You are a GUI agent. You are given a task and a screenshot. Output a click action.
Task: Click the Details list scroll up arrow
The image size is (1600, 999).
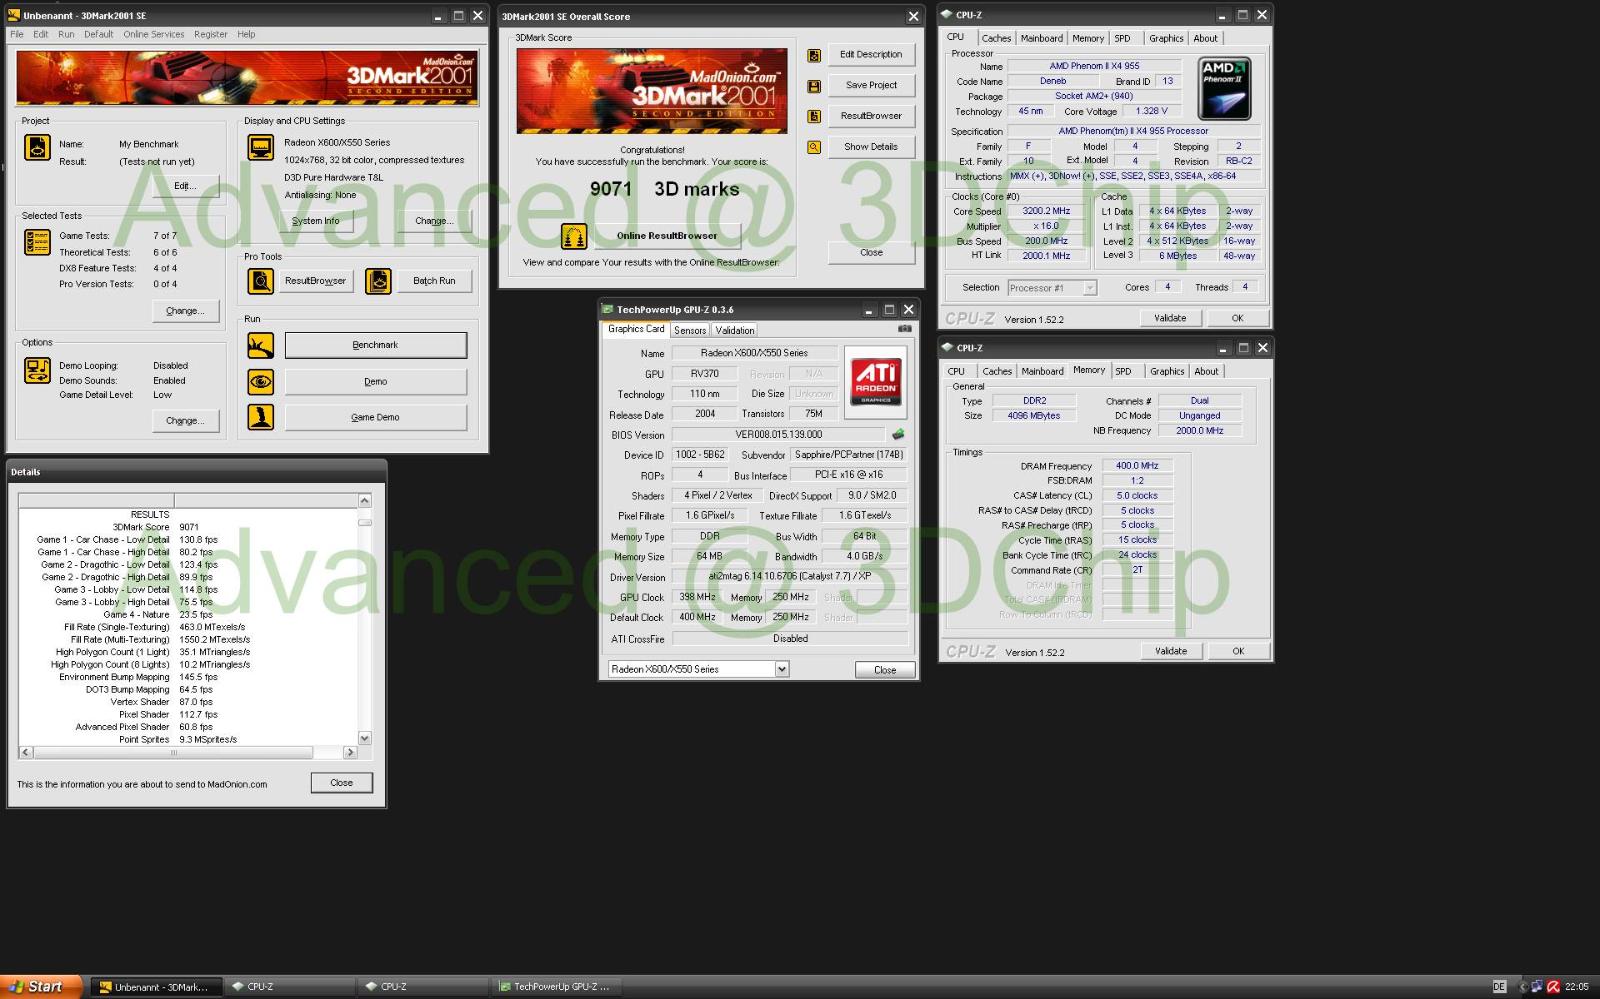coord(364,500)
